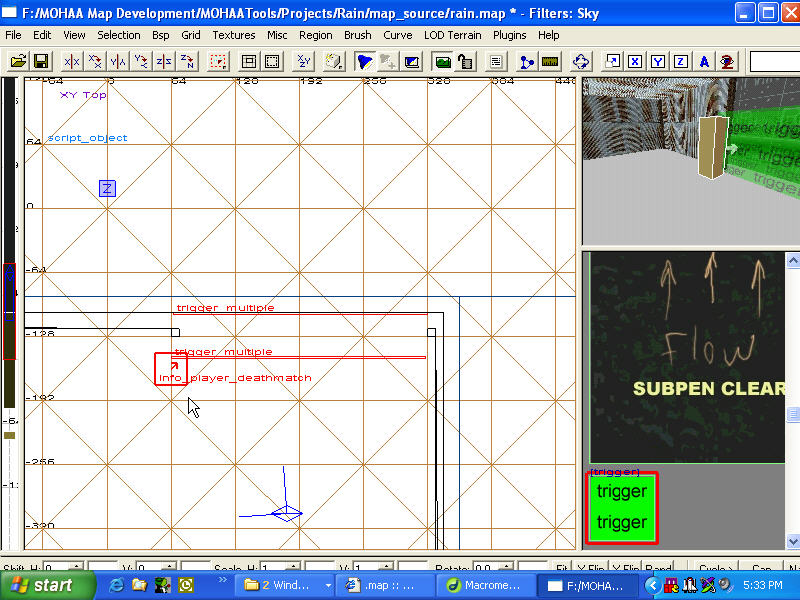Toggle the blue Y axis constraint button

click(657, 62)
